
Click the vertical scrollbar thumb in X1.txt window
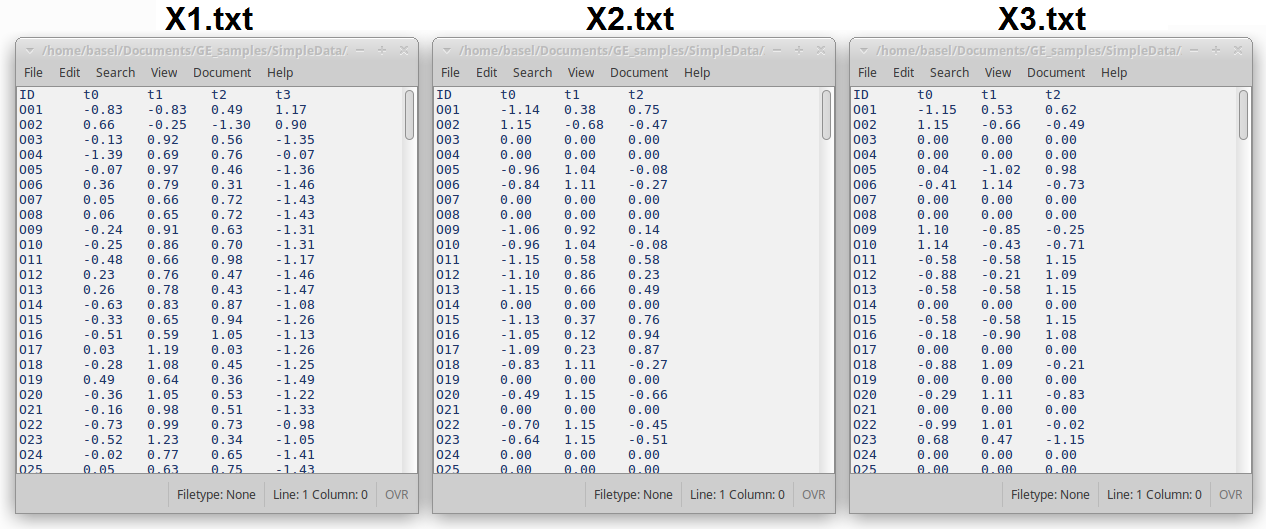click(409, 115)
